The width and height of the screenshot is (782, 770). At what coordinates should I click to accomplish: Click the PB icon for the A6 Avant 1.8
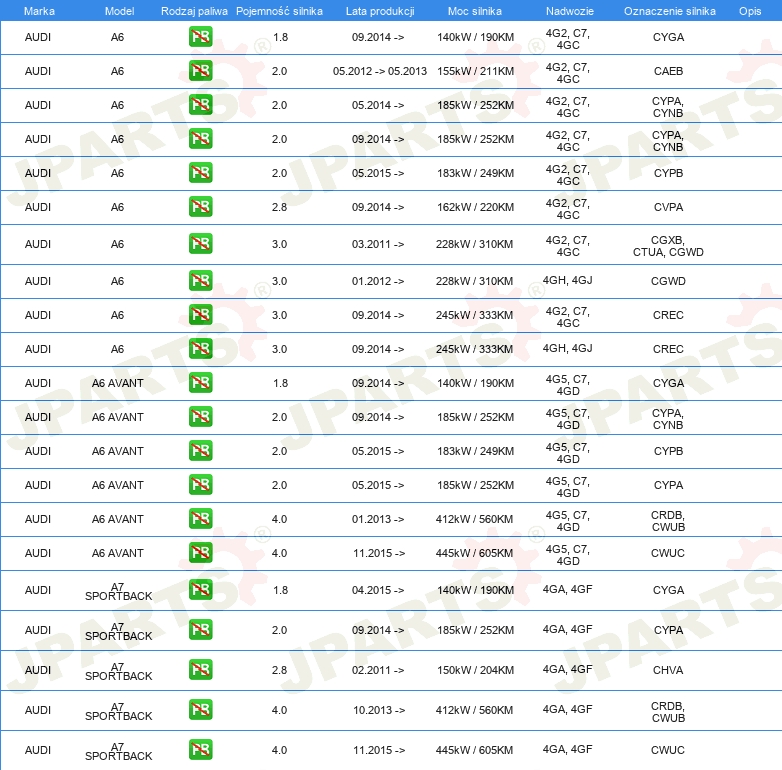(200, 383)
